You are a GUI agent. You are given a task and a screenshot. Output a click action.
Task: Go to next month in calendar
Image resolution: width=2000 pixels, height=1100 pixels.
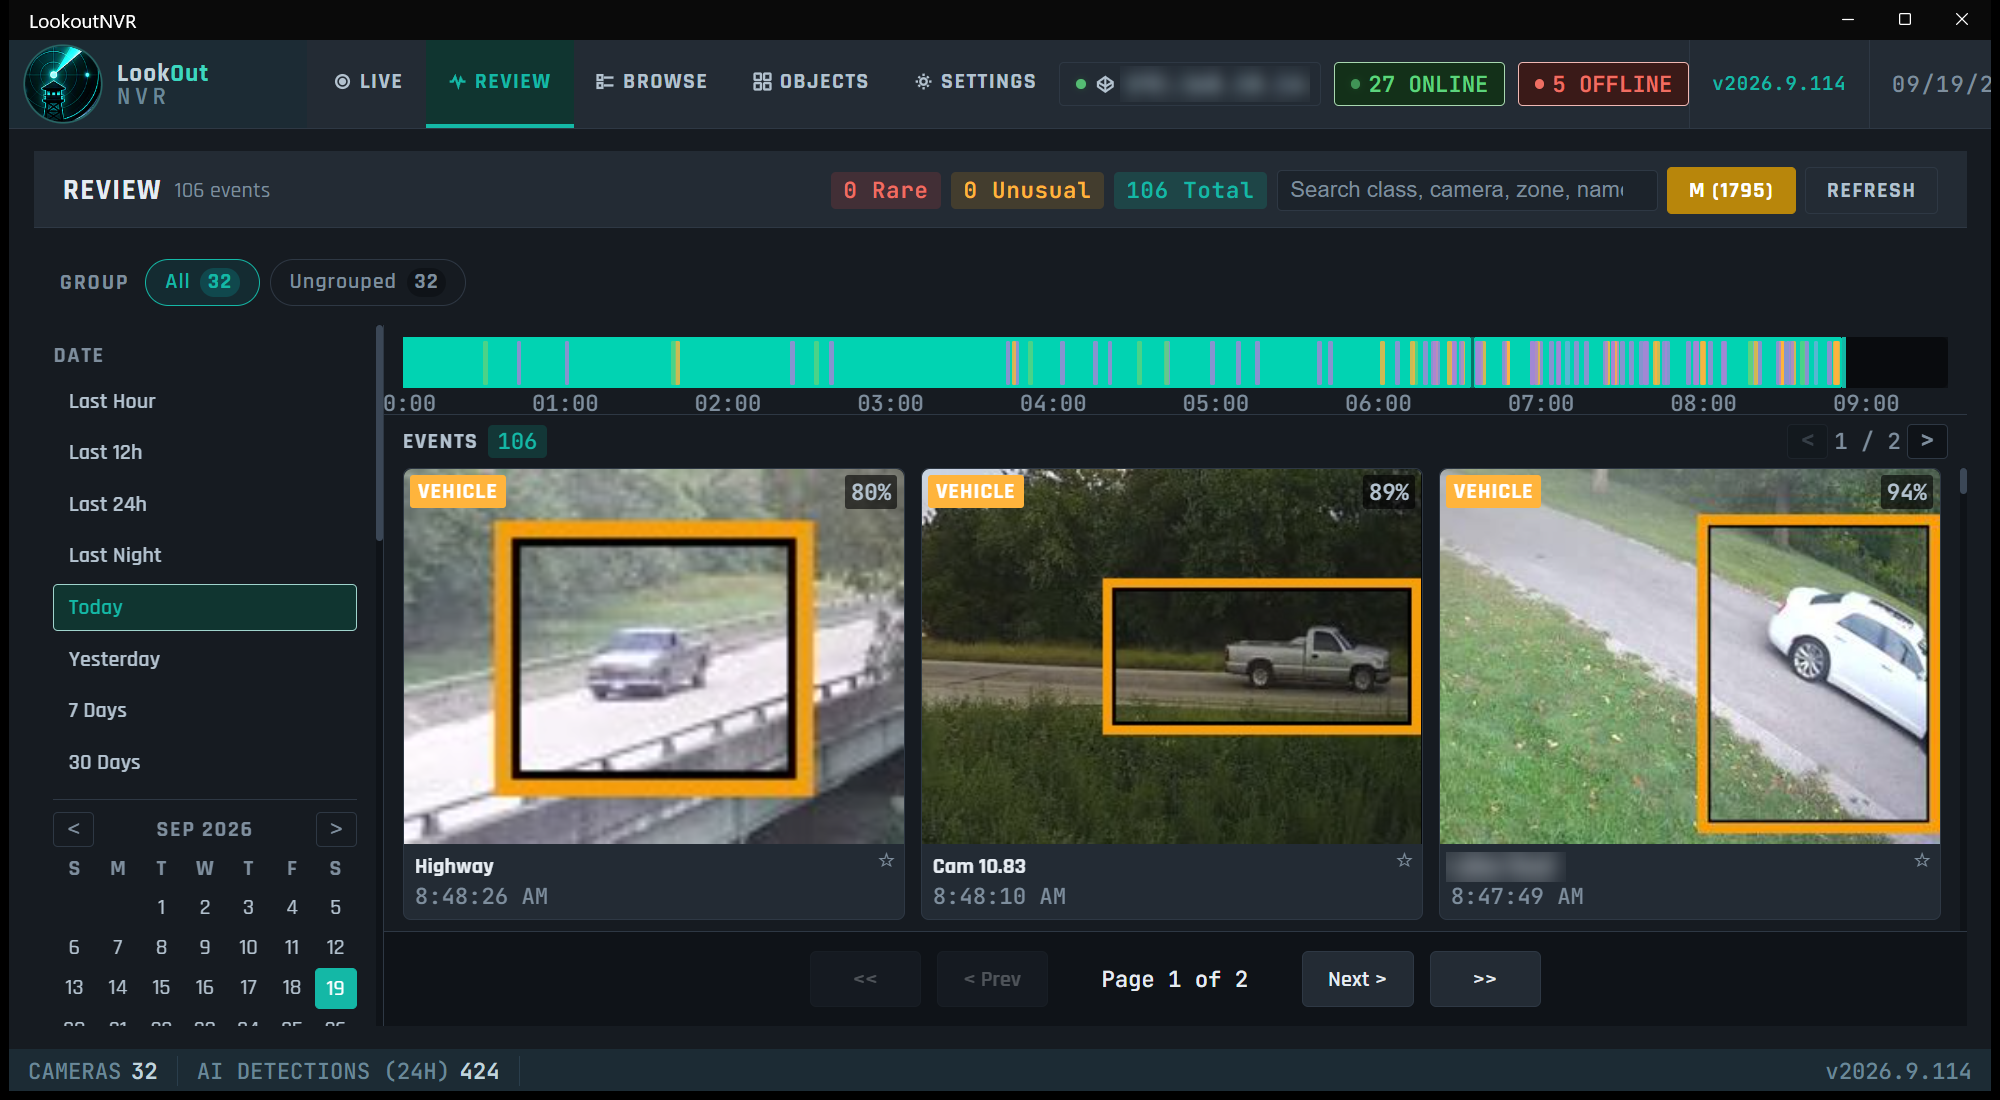pos(336,829)
